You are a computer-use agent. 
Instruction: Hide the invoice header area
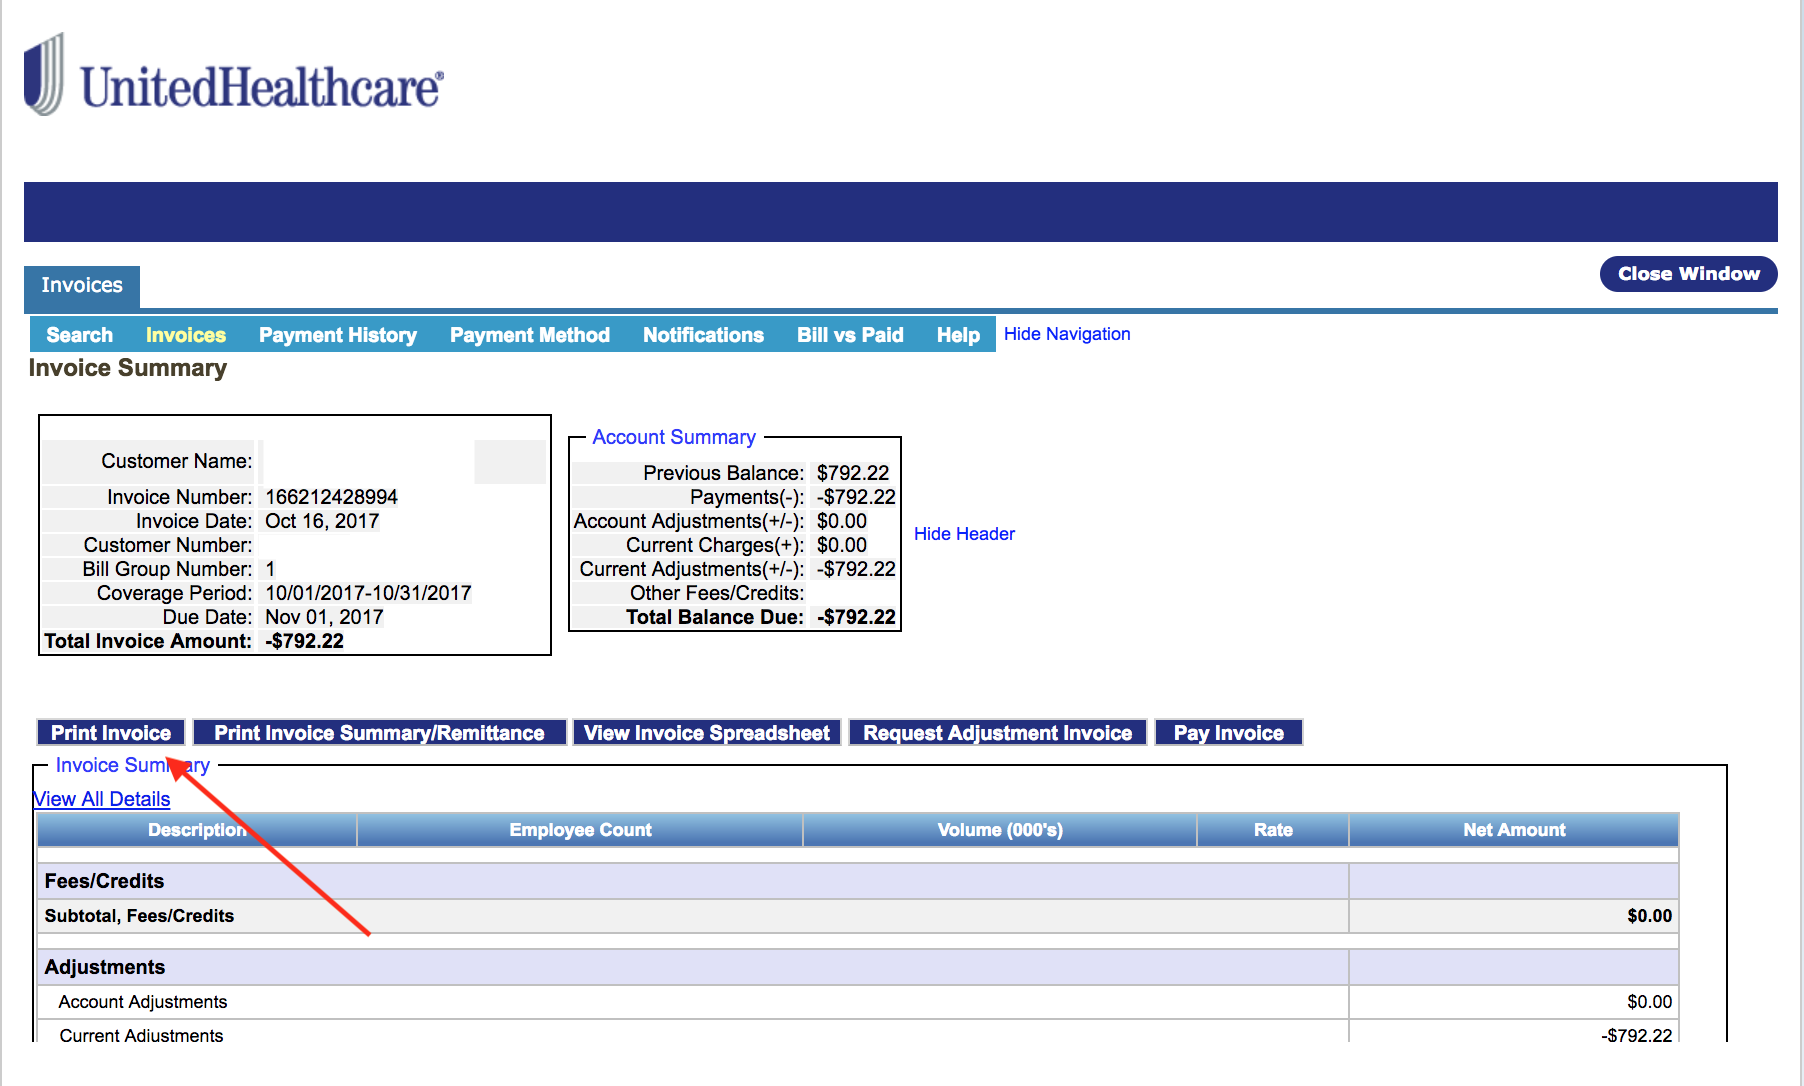pos(964,533)
